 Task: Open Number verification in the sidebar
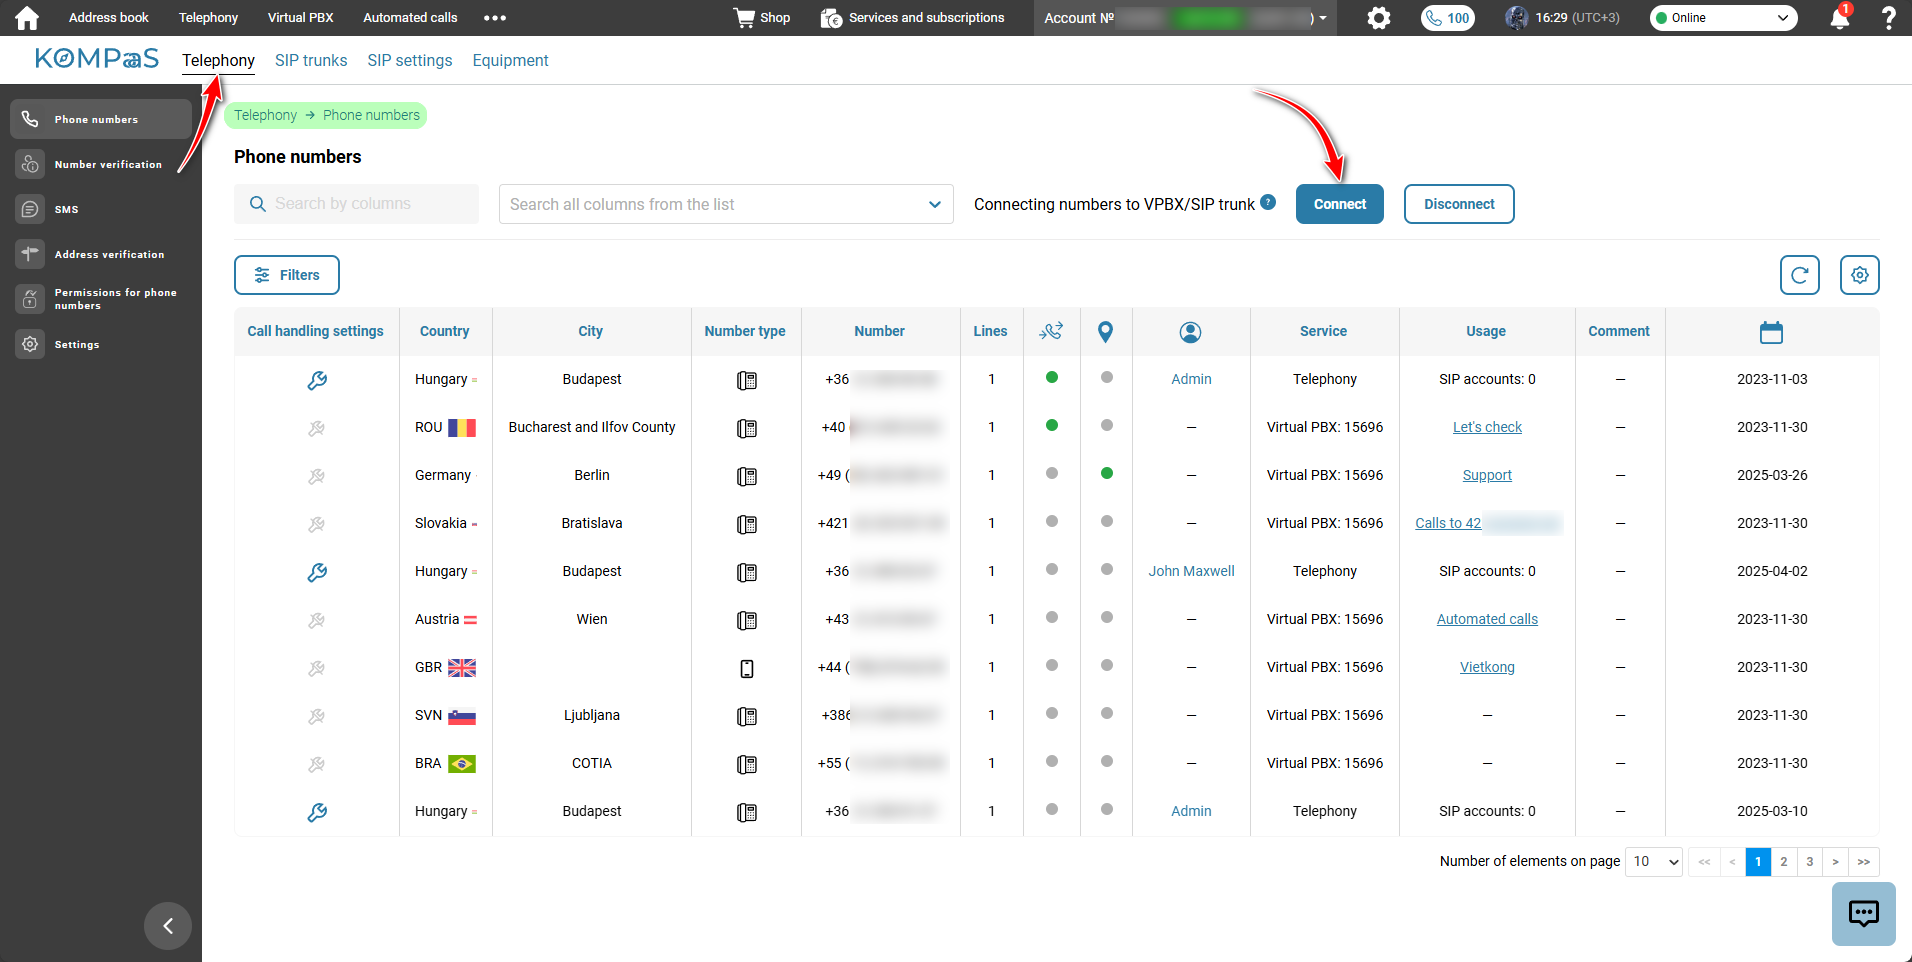pos(101,164)
